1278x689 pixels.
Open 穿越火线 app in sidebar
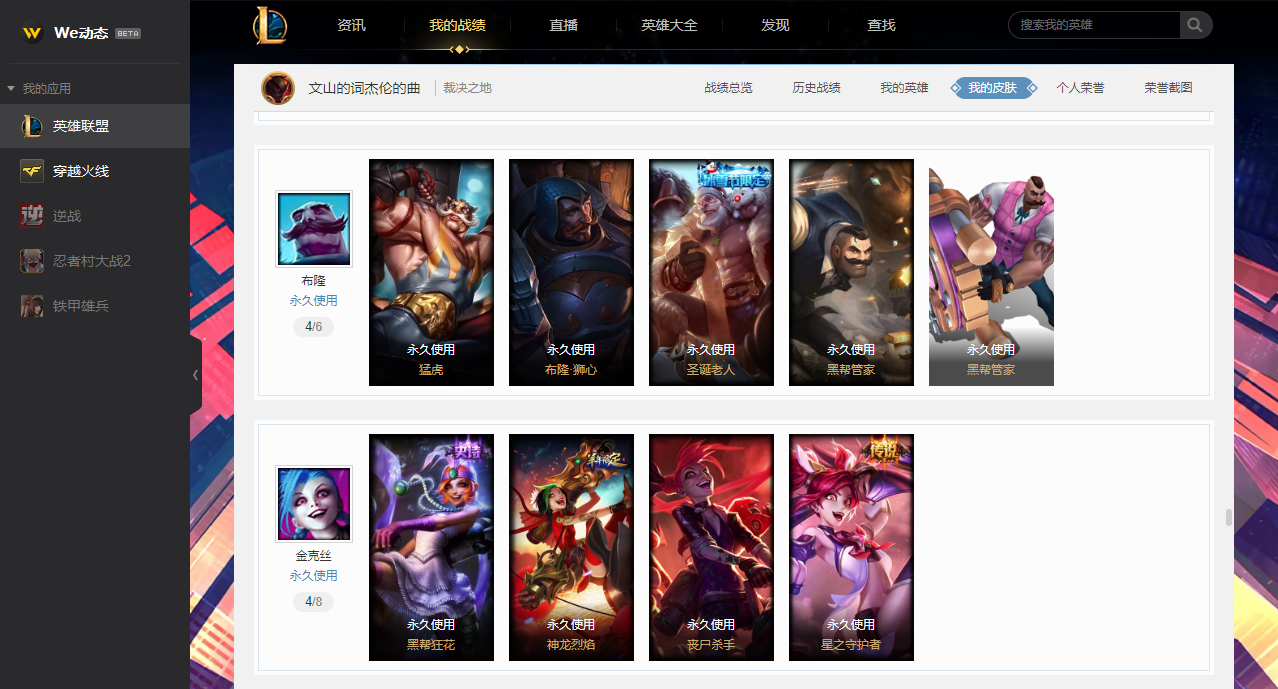tap(95, 171)
